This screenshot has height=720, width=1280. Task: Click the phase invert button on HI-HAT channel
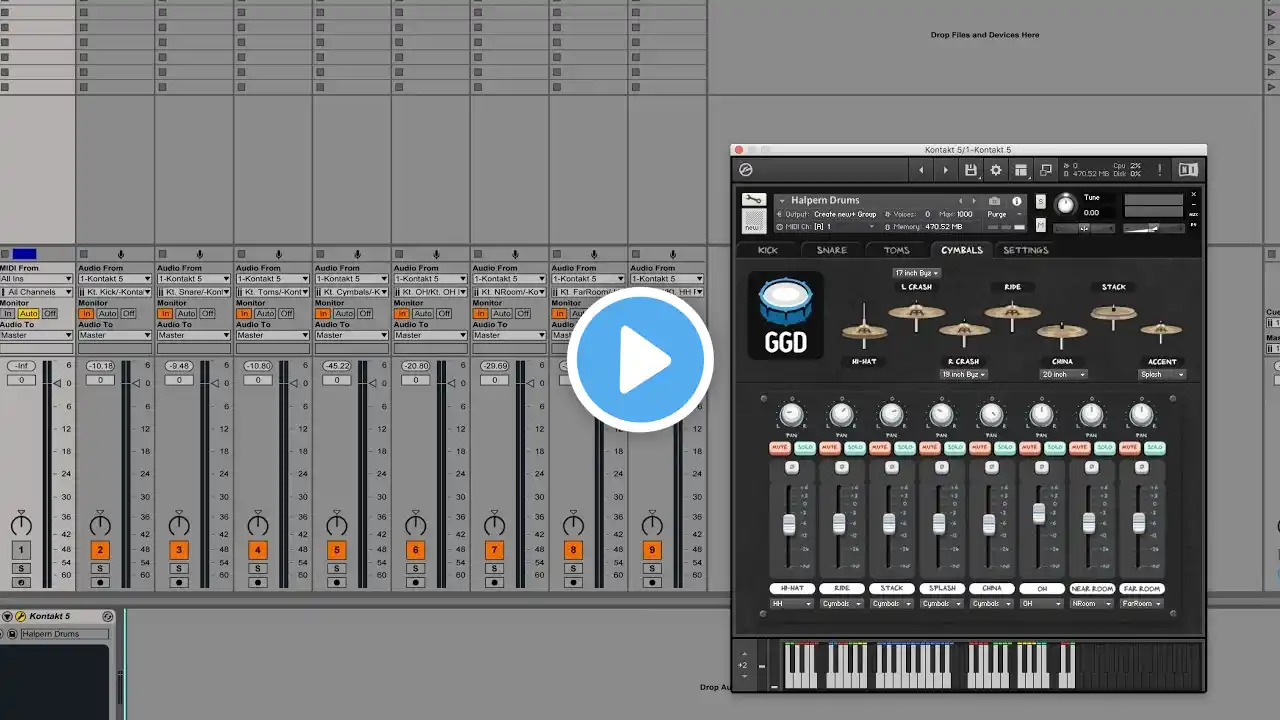[x=791, y=467]
